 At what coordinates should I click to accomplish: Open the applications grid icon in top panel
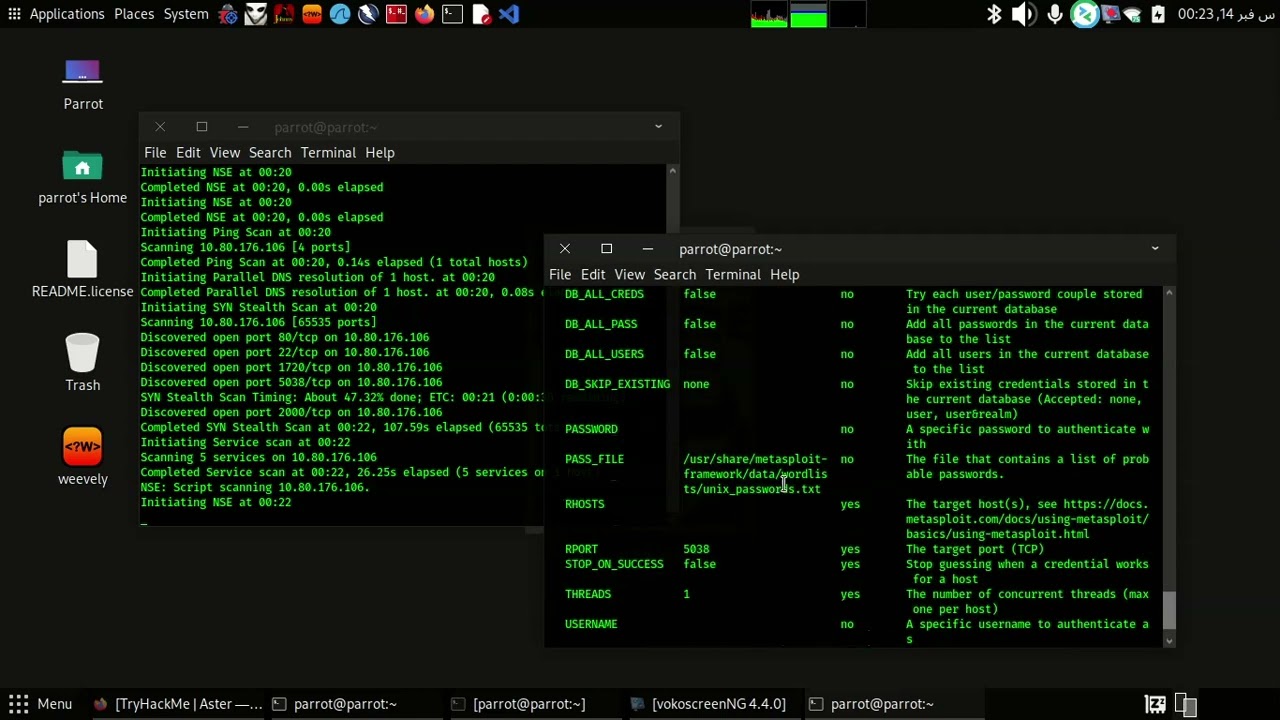[14, 14]
